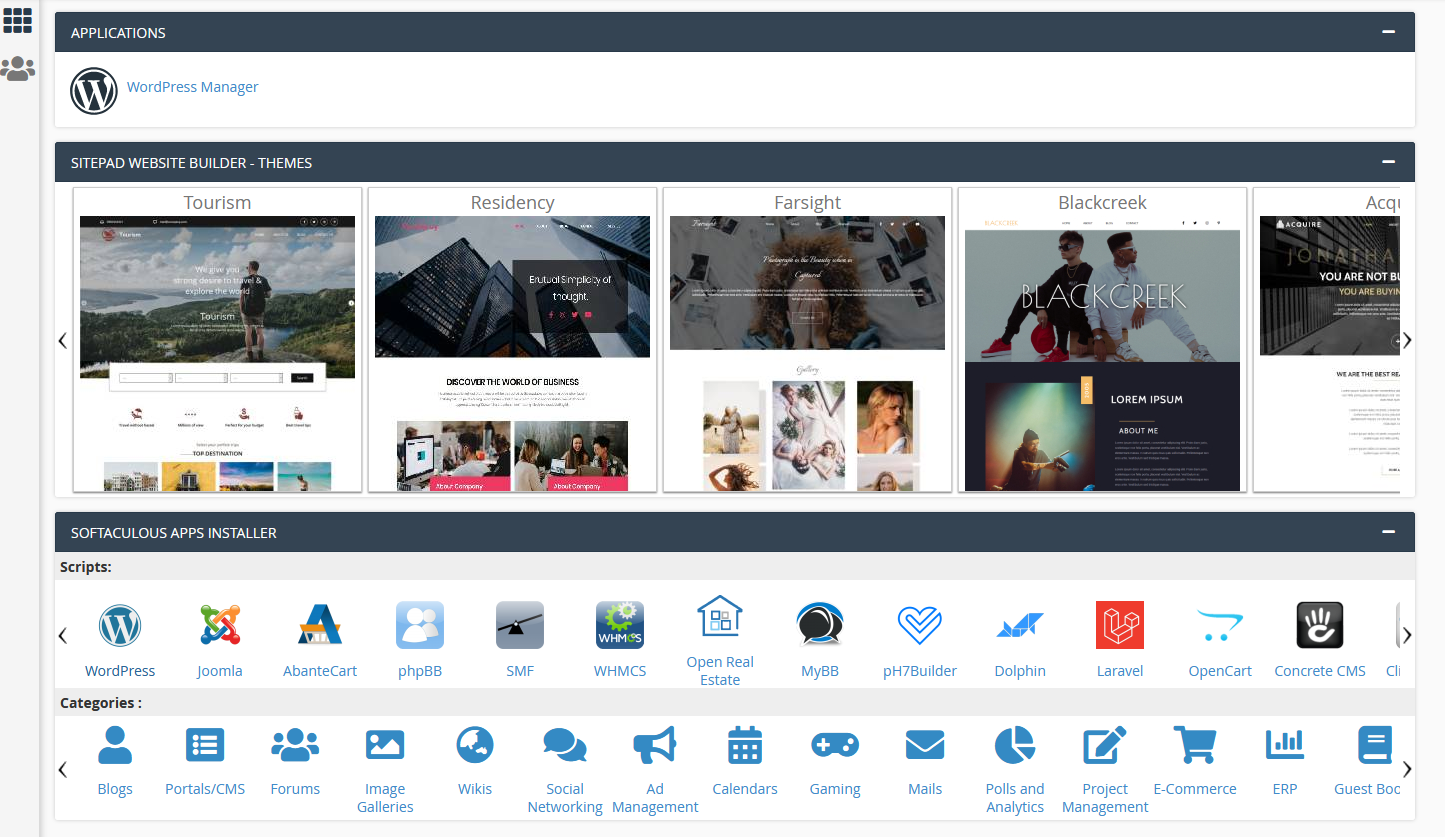
Task: Click the phpBB script icon
Action: [420, 626]
